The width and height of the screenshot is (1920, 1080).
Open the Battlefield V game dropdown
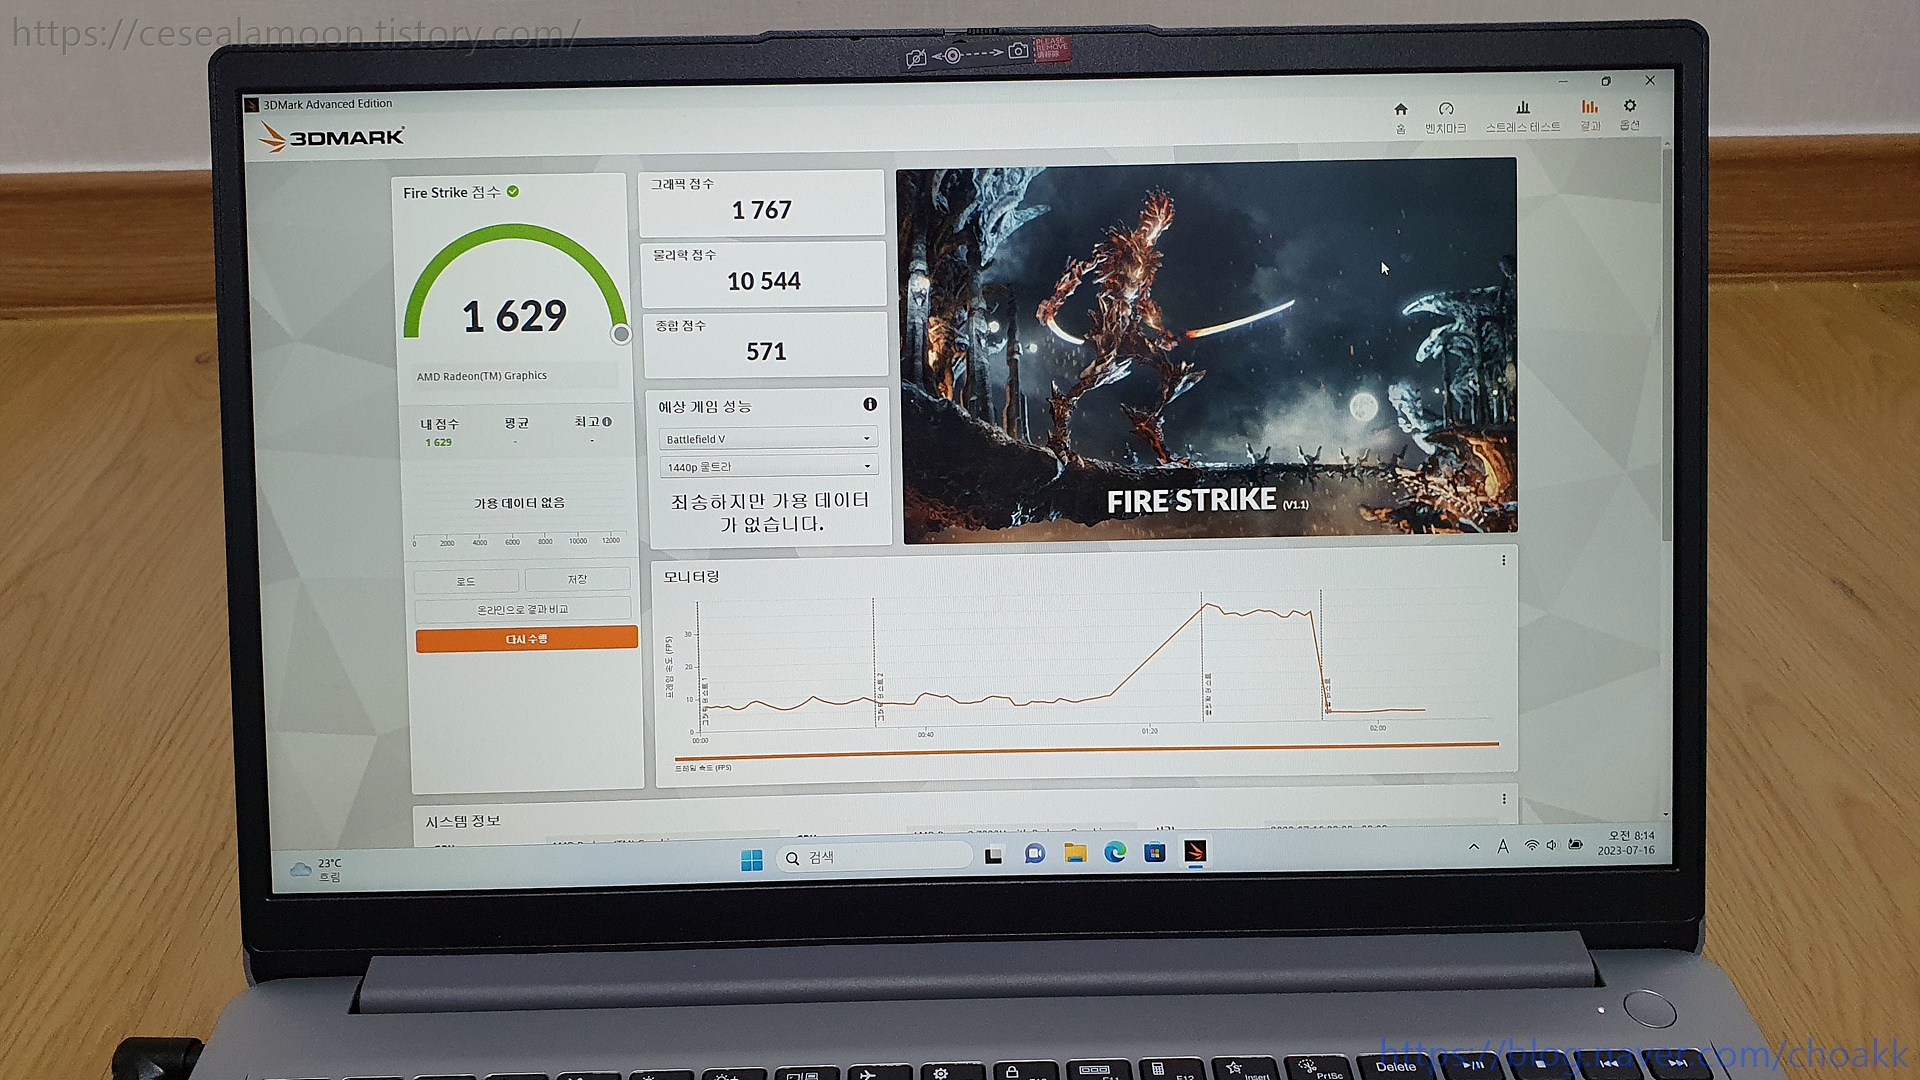[768, 438]
